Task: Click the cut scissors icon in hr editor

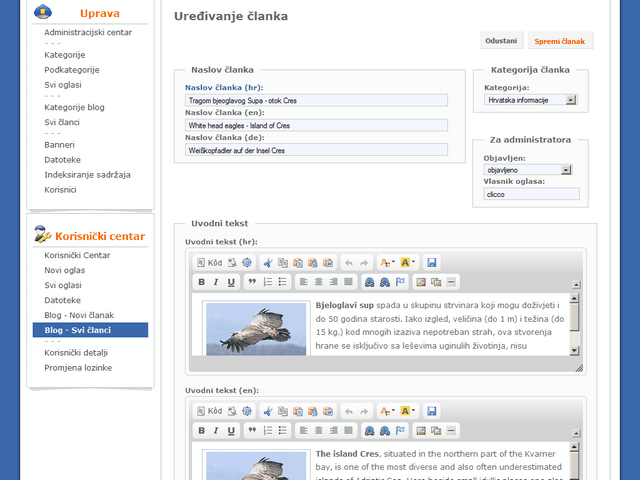Action: [x=267, y=262]
